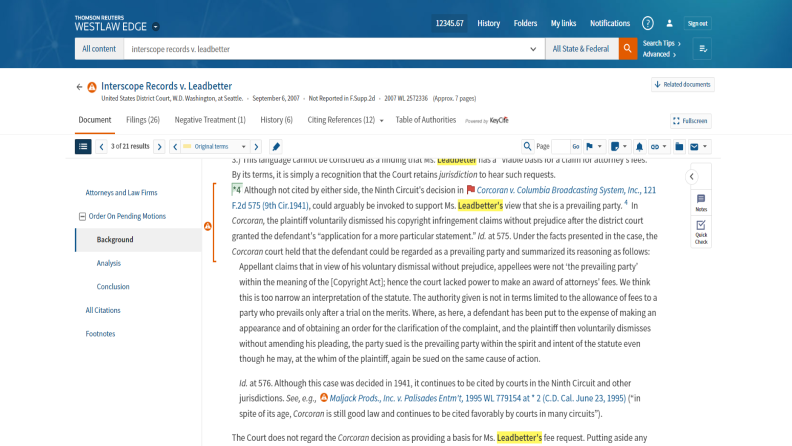Create alert with the bell icon
Screen dimensions: 792x446
click(x=639, y=146)
